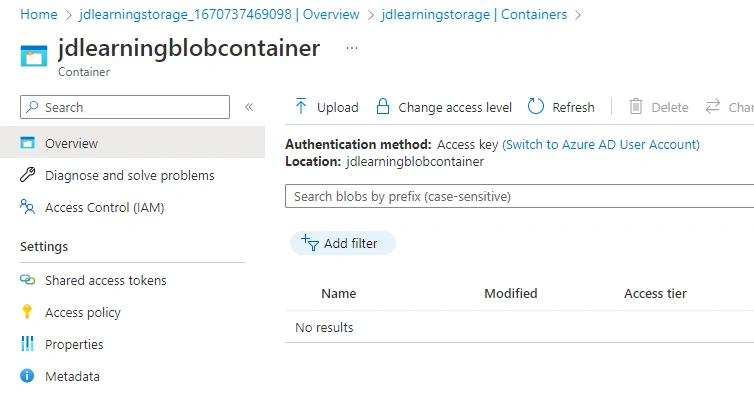Click the Overview container icon
Image resolution: width=754 pixels, height=406 pixels.
(27, 142)
